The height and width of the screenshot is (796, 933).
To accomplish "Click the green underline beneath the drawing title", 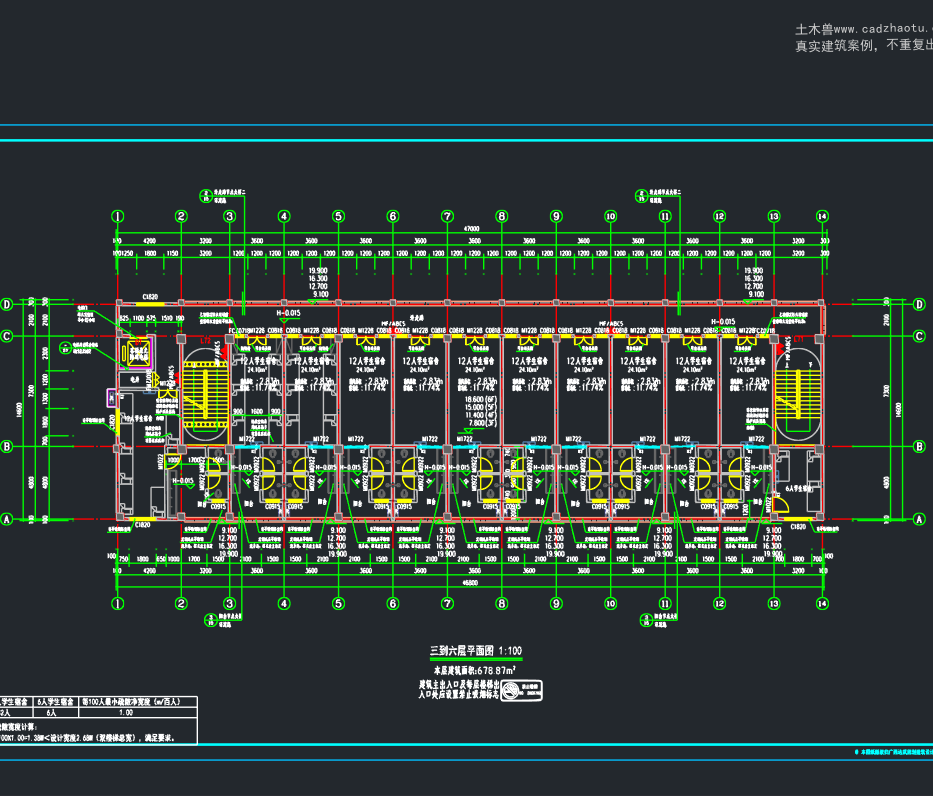I will tap(475, 659).
